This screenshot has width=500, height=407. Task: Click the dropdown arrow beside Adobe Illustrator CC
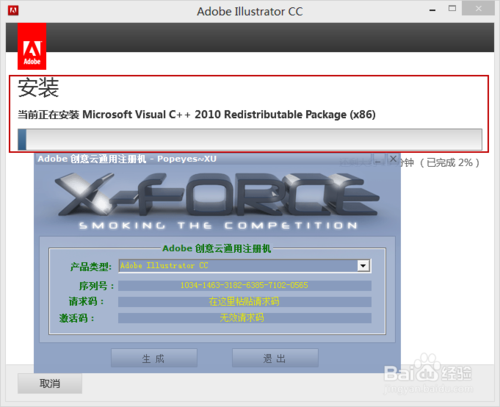(x=363, y=266)
